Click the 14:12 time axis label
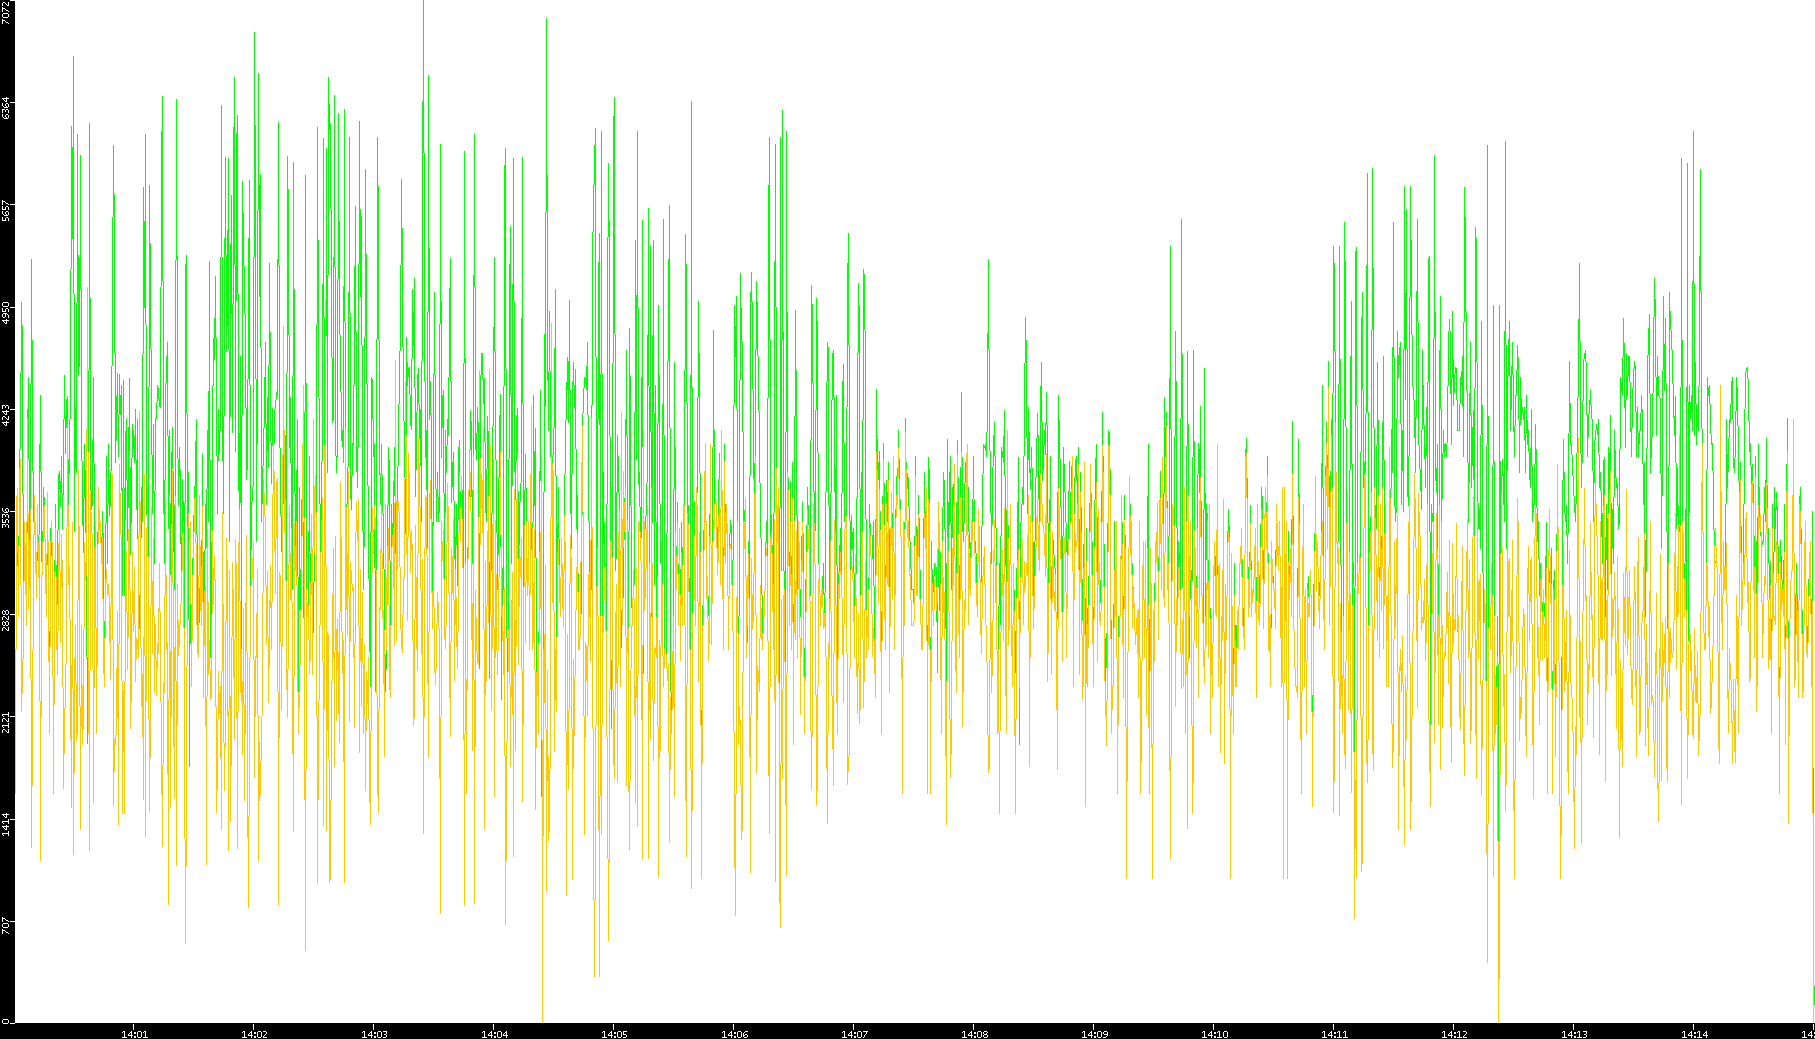Viewport: 1815px width, 1039px height. [x=1454, y=1034]
